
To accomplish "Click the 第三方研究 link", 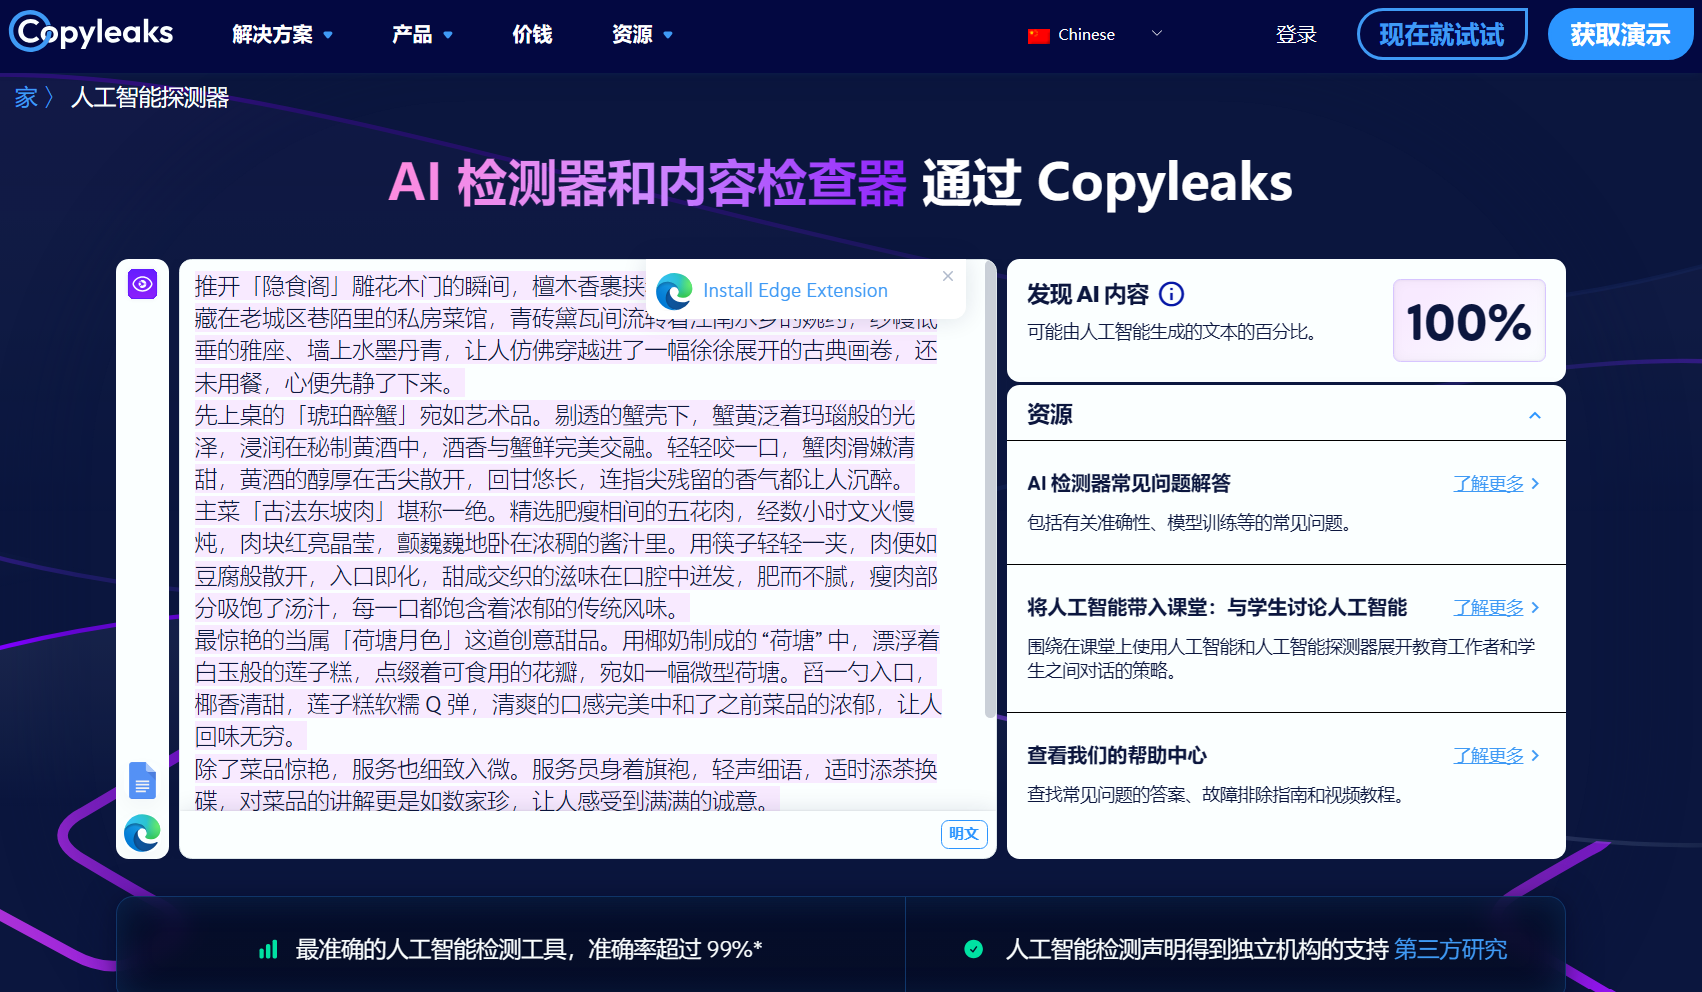I will (1450, 949).
